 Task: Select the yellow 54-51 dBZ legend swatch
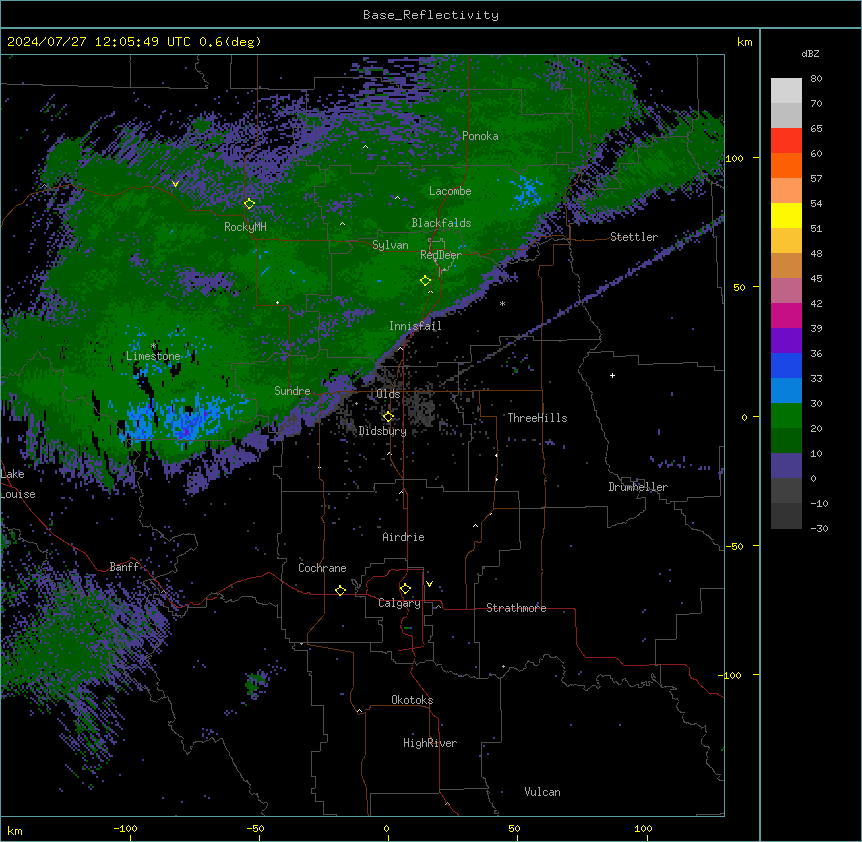pos(786,216)
